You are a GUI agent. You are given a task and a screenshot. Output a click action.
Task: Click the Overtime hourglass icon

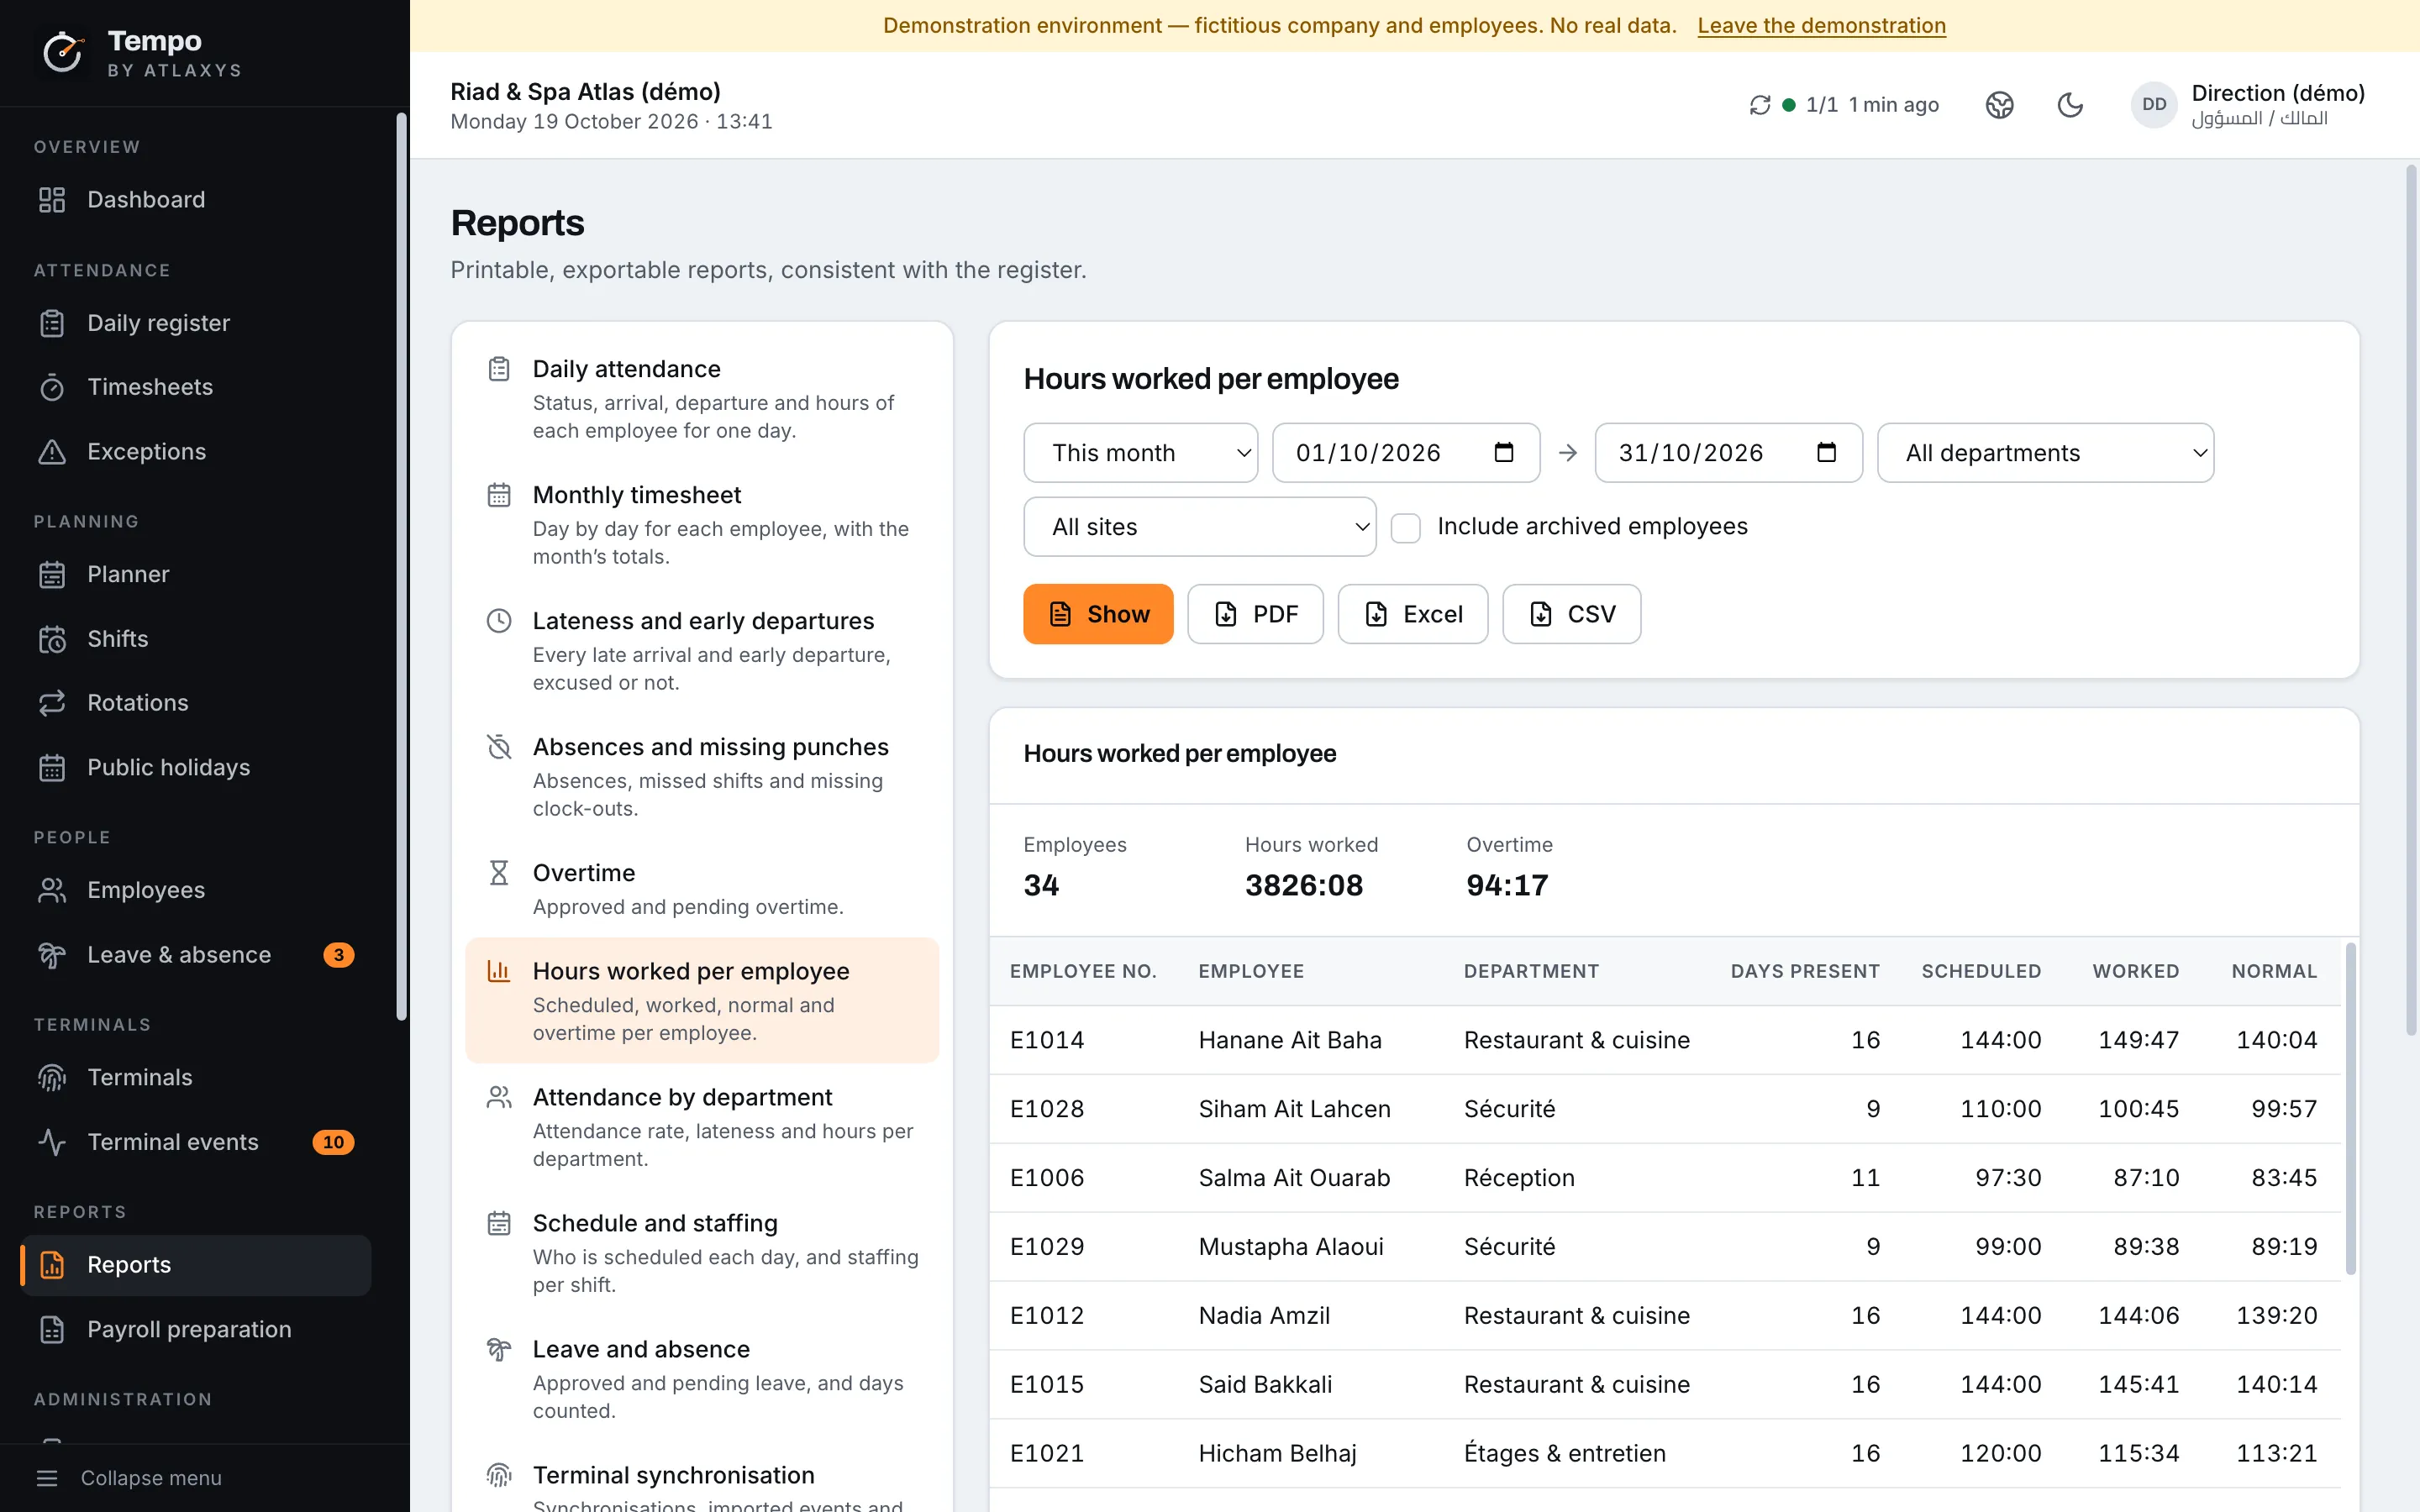point(499,873)
